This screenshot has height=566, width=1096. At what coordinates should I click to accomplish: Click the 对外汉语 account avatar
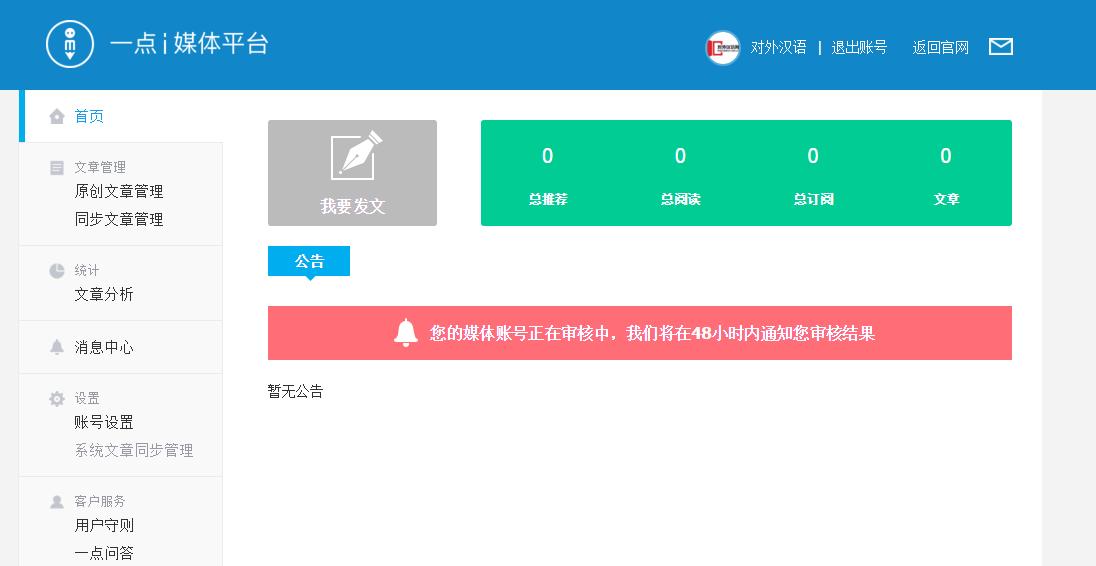click(722, 48)
